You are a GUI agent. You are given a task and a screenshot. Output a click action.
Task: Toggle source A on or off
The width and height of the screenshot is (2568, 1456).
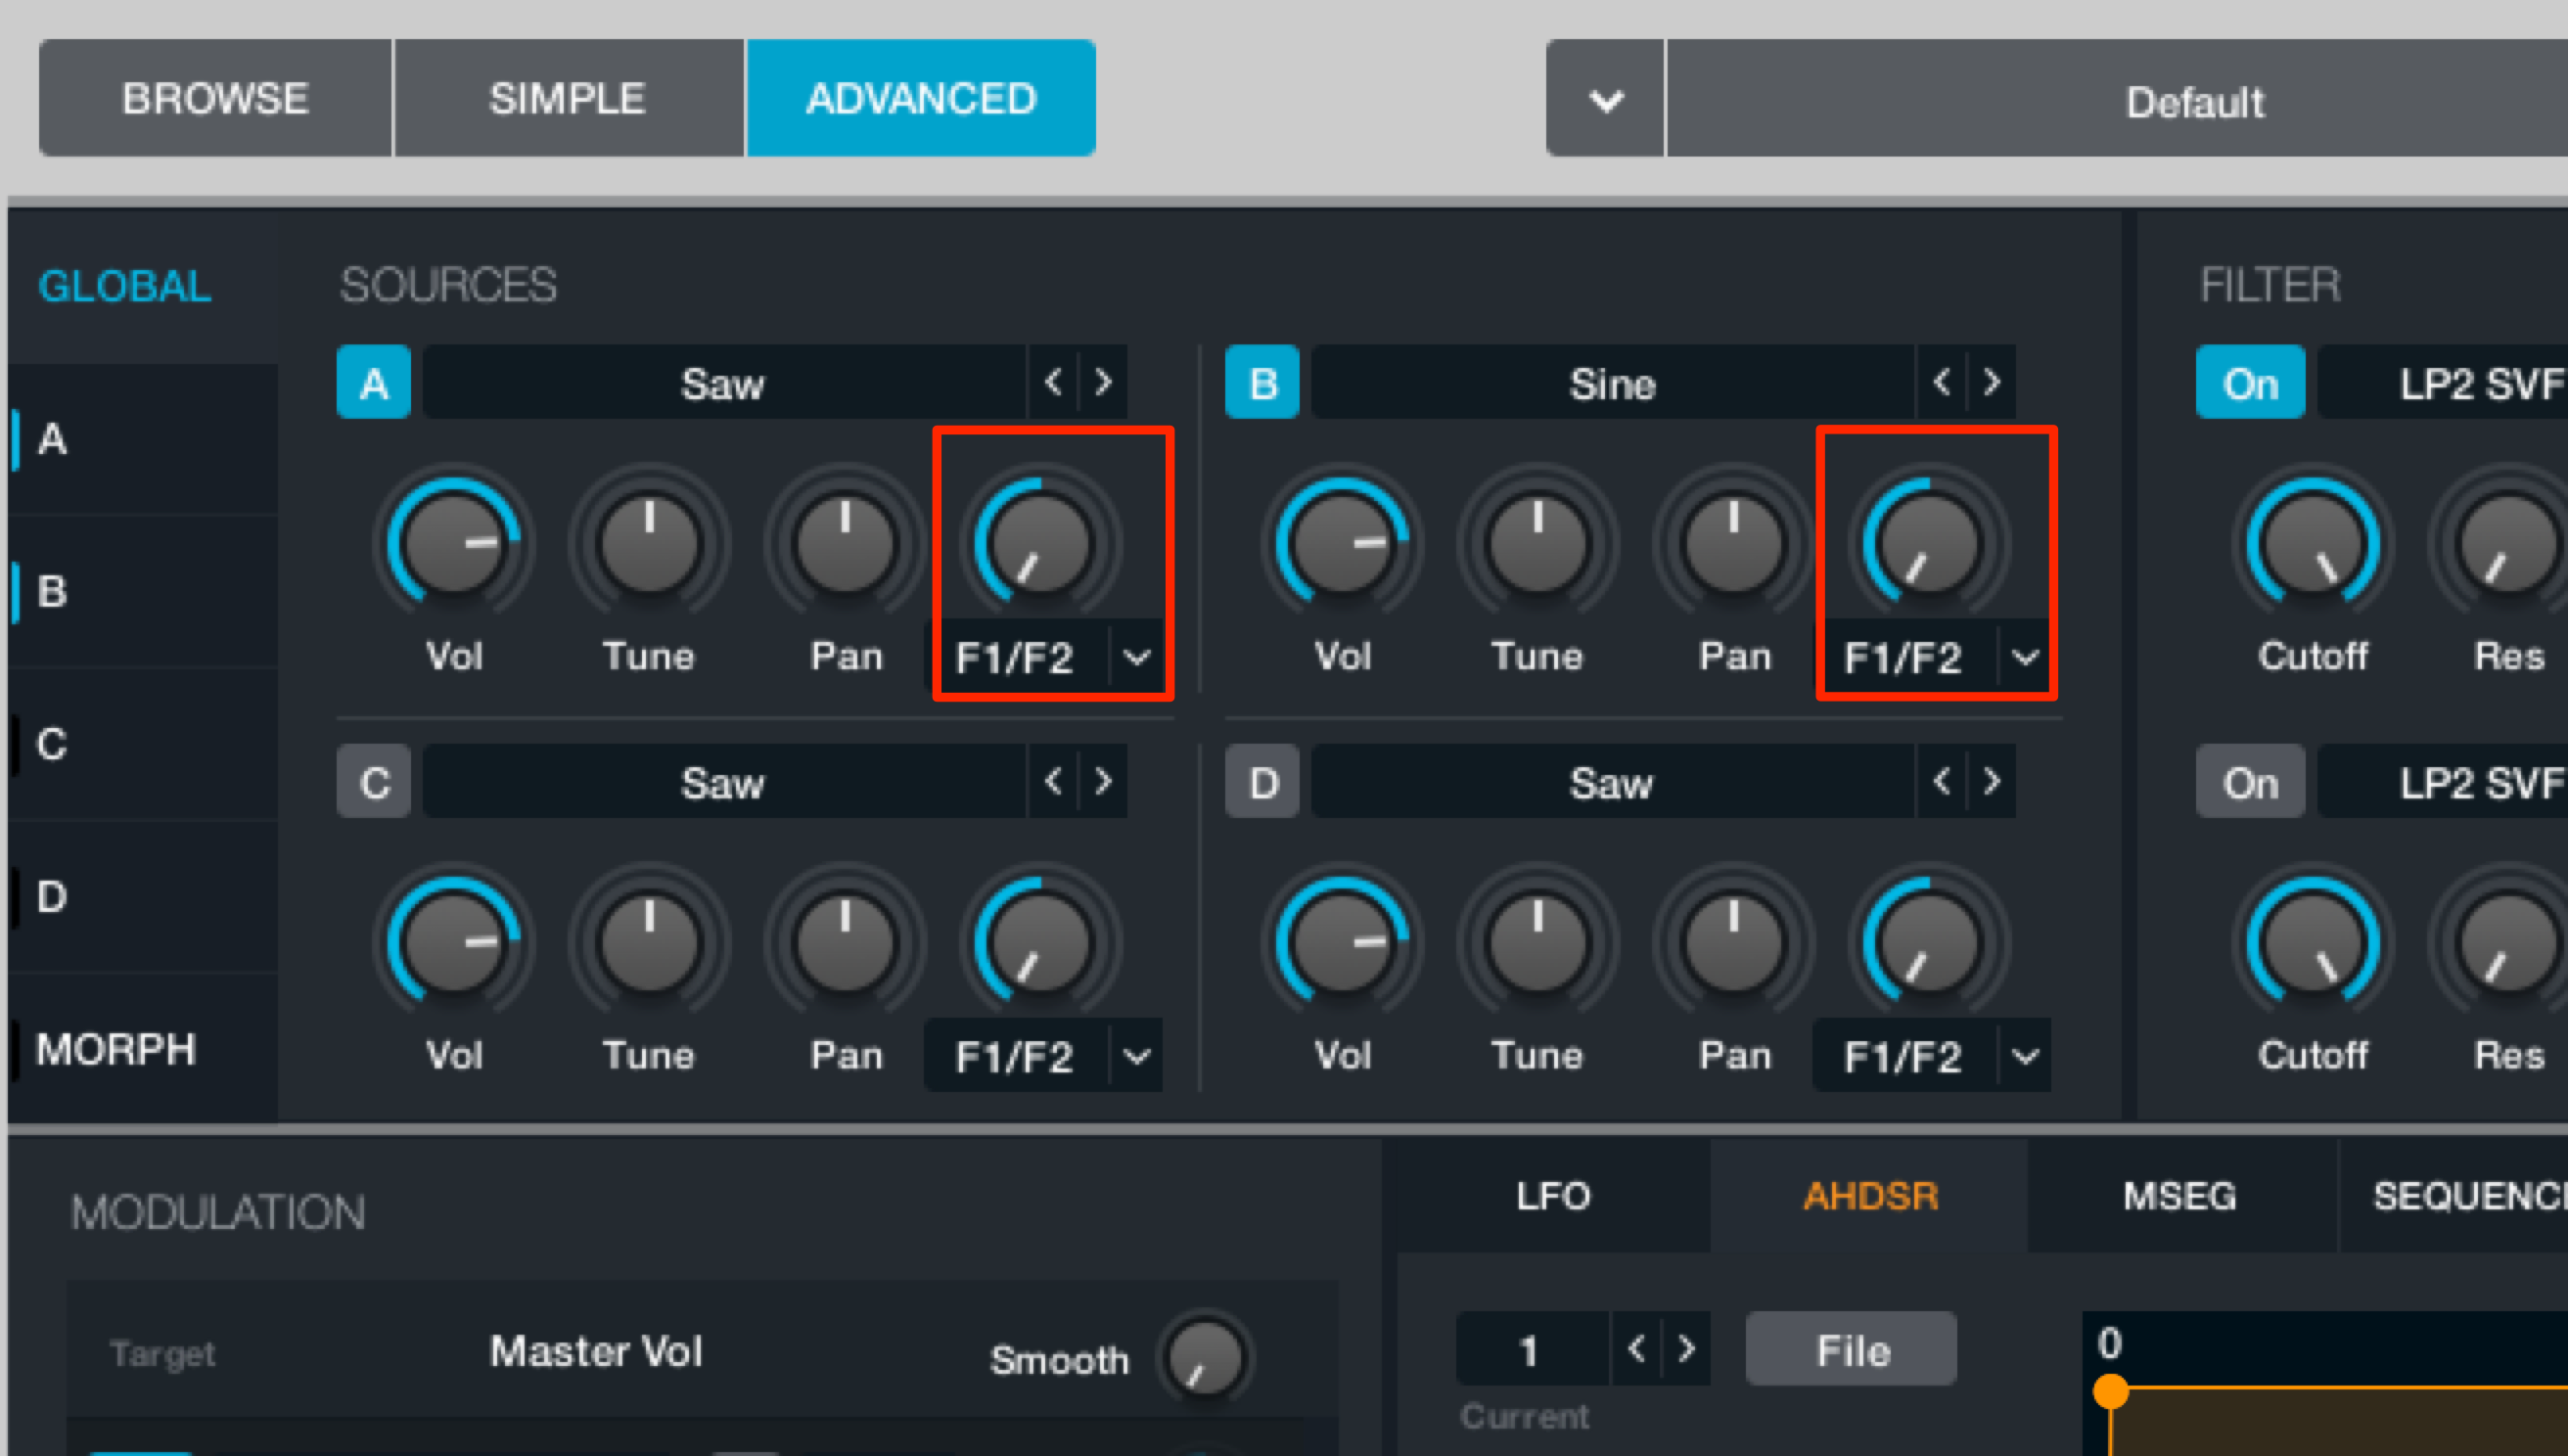point(374,382)
